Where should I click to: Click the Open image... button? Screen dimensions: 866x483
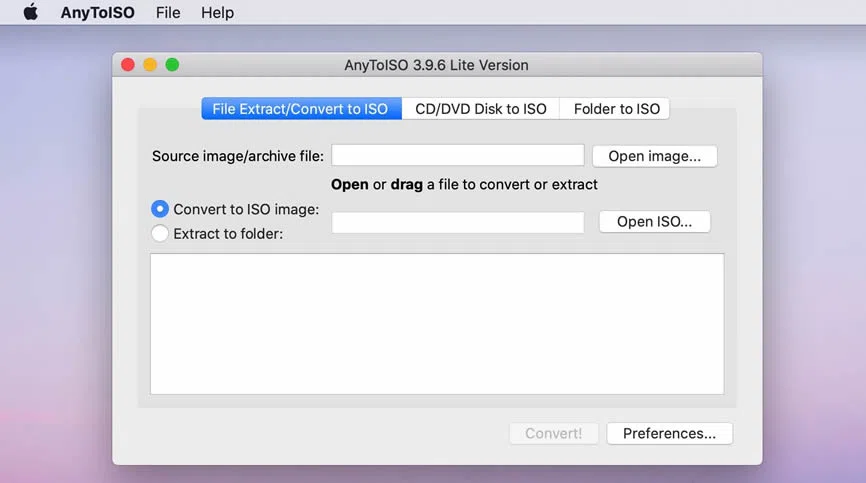tap(654, 156)
